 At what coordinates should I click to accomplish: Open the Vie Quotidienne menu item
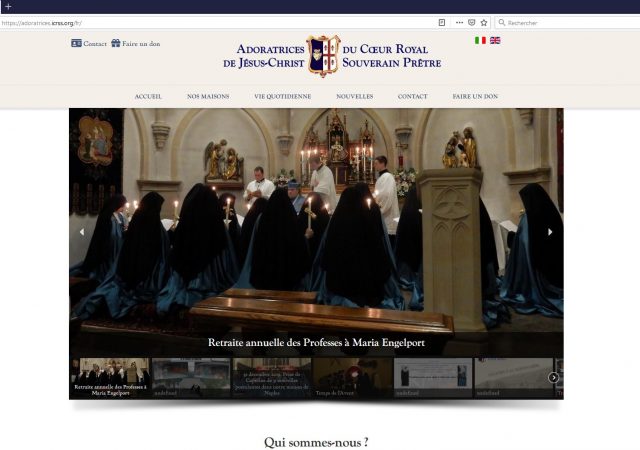[x=282, y=96]
